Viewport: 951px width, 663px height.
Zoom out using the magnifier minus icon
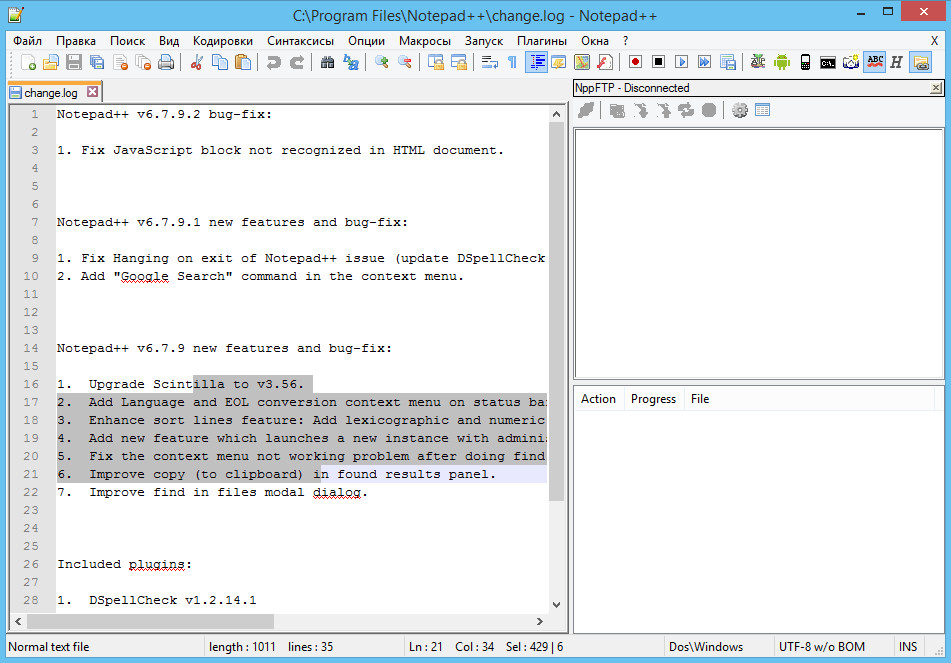point(405,62)
